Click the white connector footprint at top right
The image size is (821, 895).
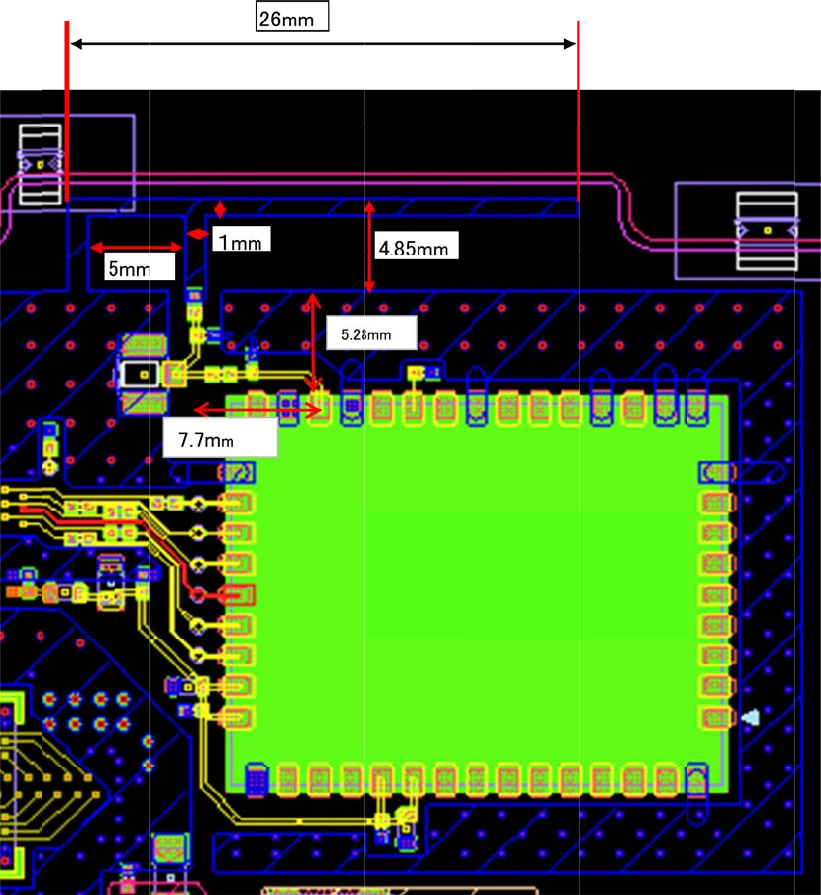767,231
